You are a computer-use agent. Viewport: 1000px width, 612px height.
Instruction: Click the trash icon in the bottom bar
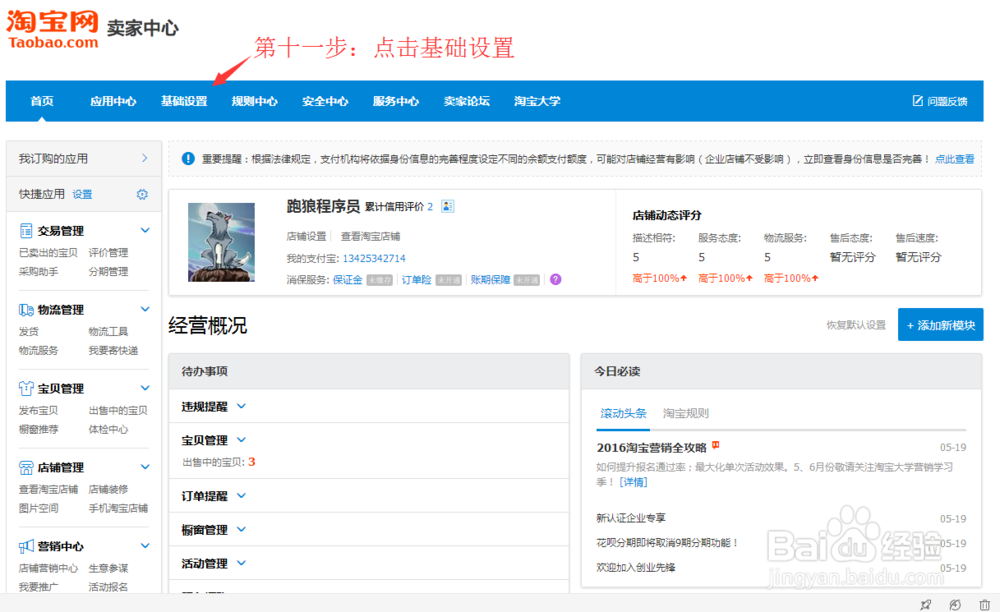coord(985,604)
